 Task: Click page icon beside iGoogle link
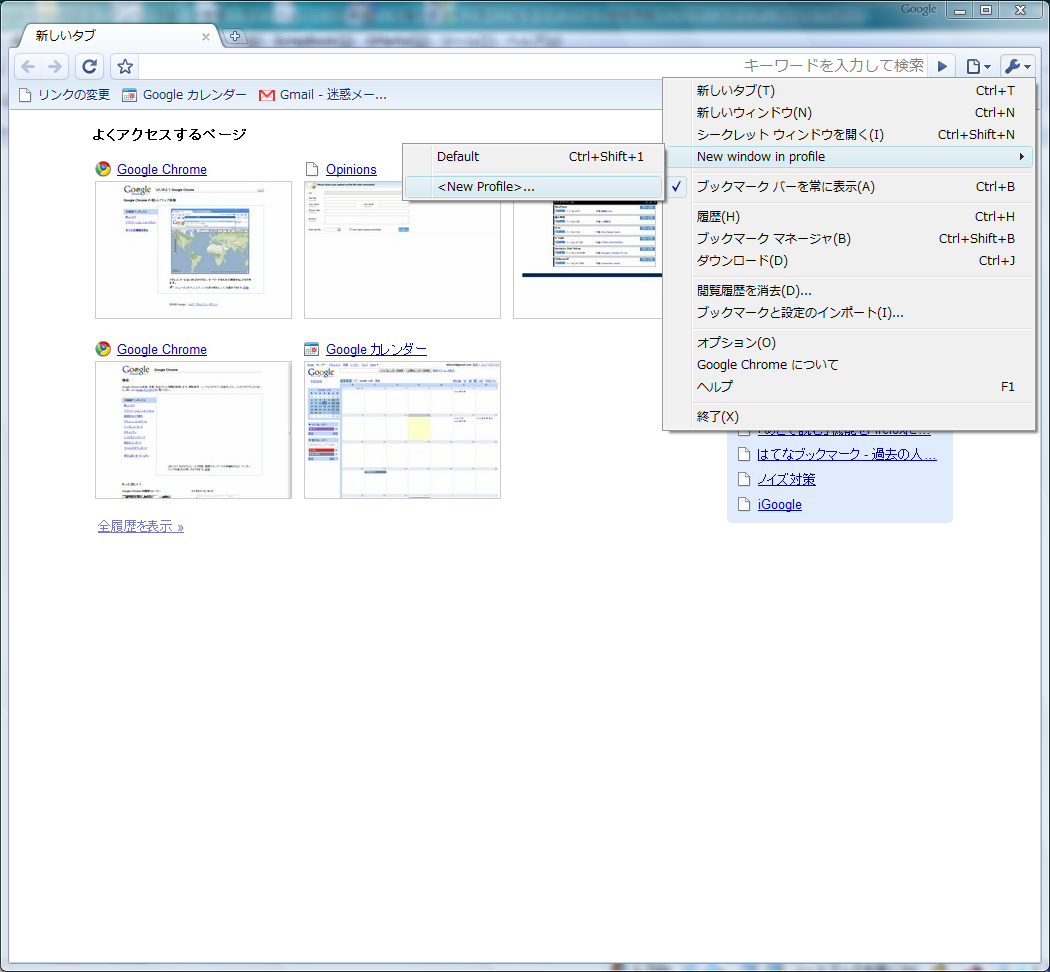tap(743, 504)
